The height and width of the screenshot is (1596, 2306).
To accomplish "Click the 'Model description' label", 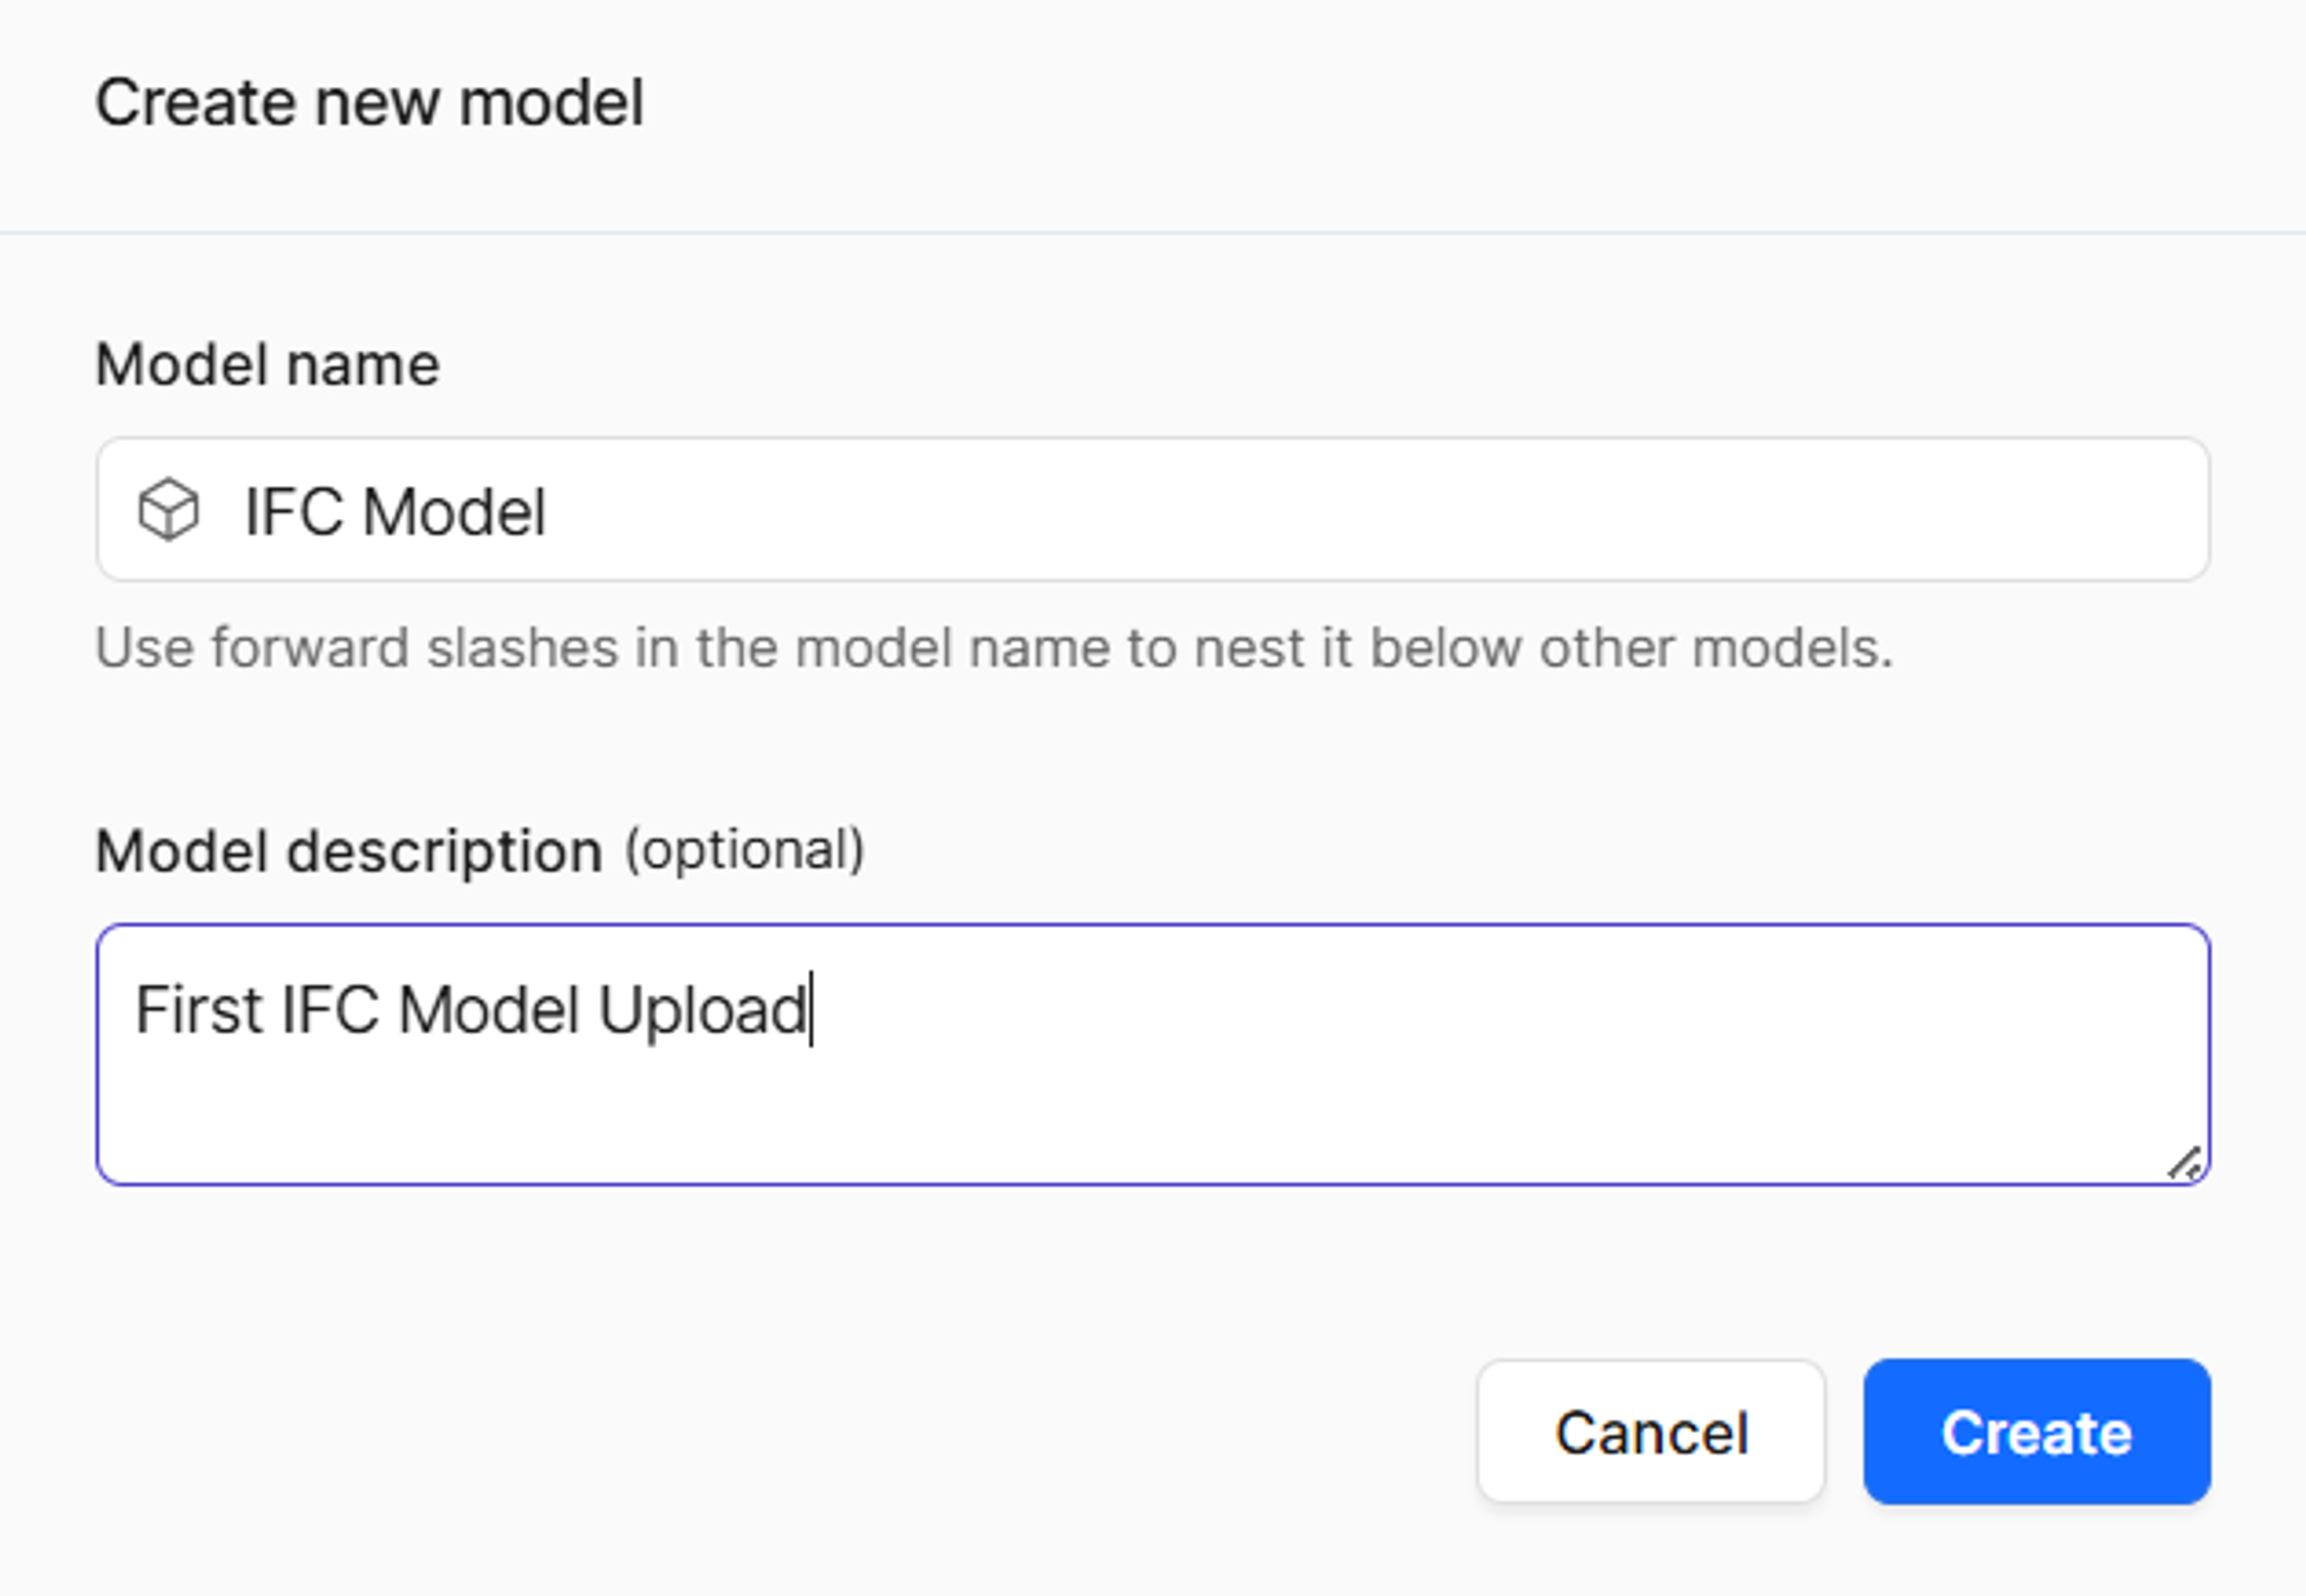I will tap(349, 852).
